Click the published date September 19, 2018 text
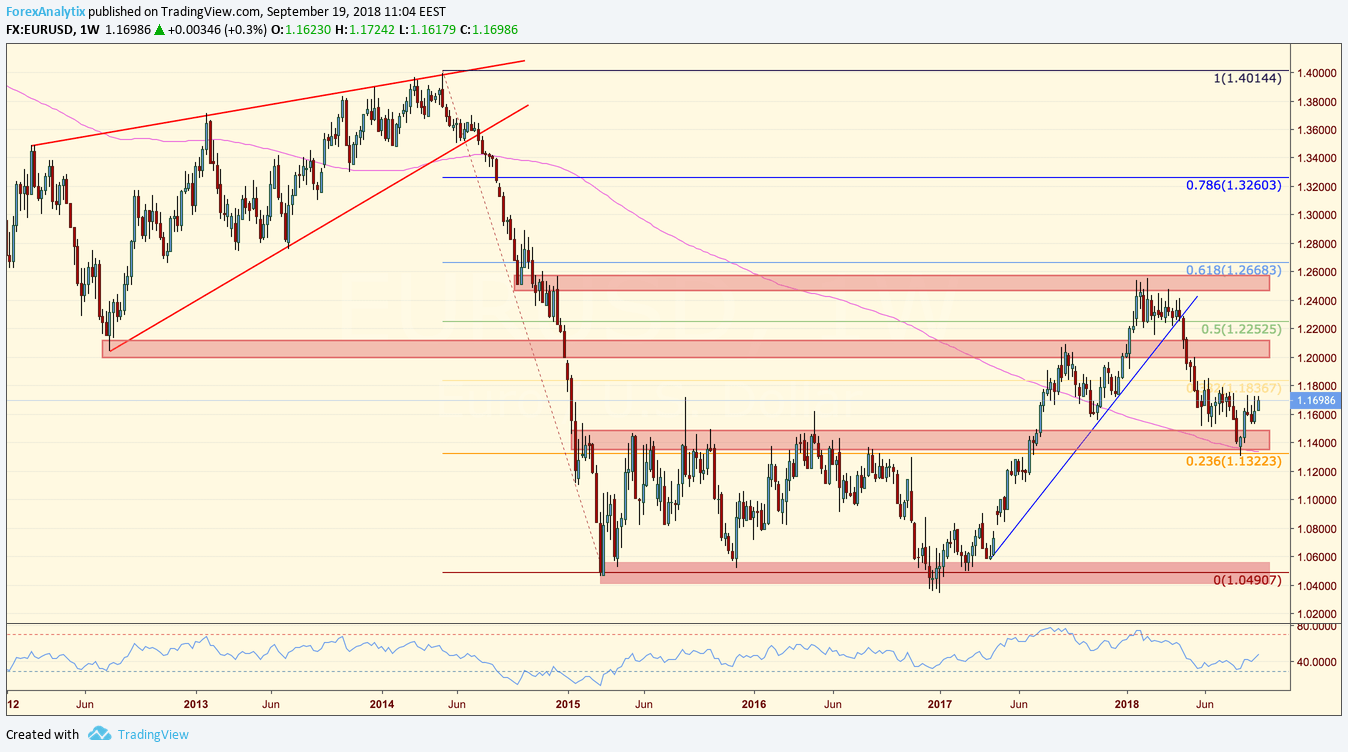 (x=322, y=10)
